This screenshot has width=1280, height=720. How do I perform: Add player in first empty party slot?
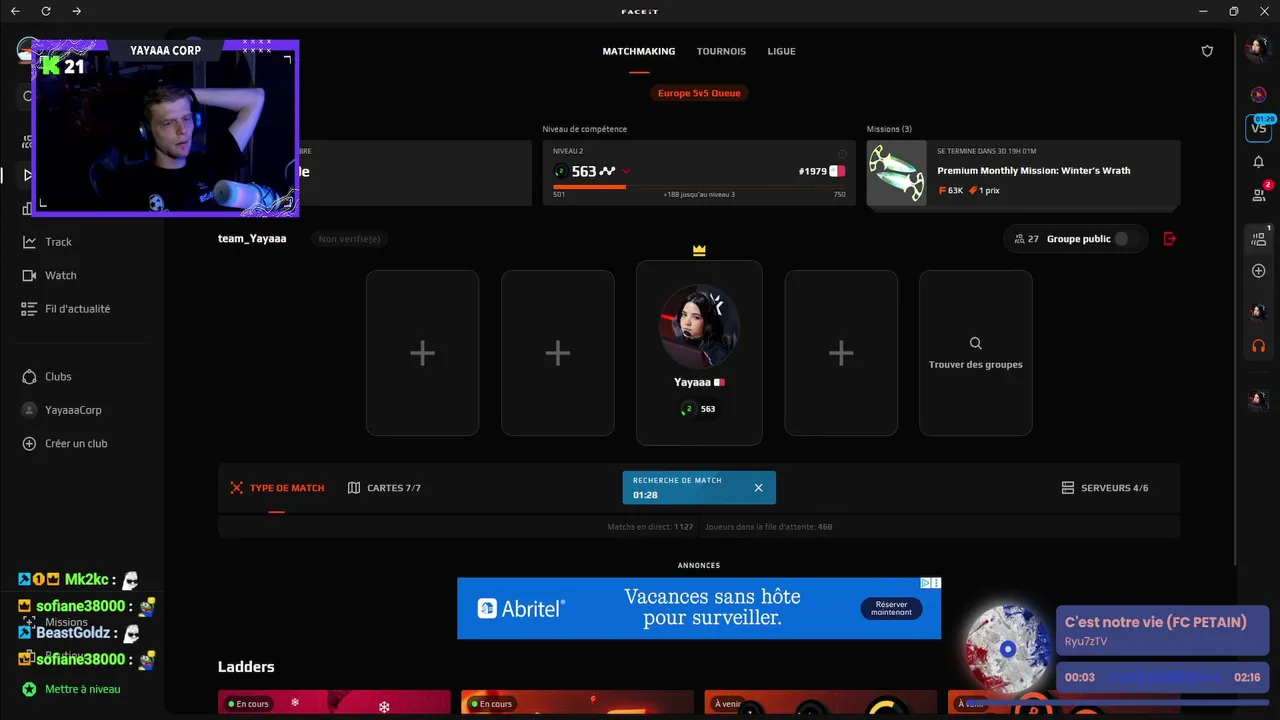click(x=422, y=353)
